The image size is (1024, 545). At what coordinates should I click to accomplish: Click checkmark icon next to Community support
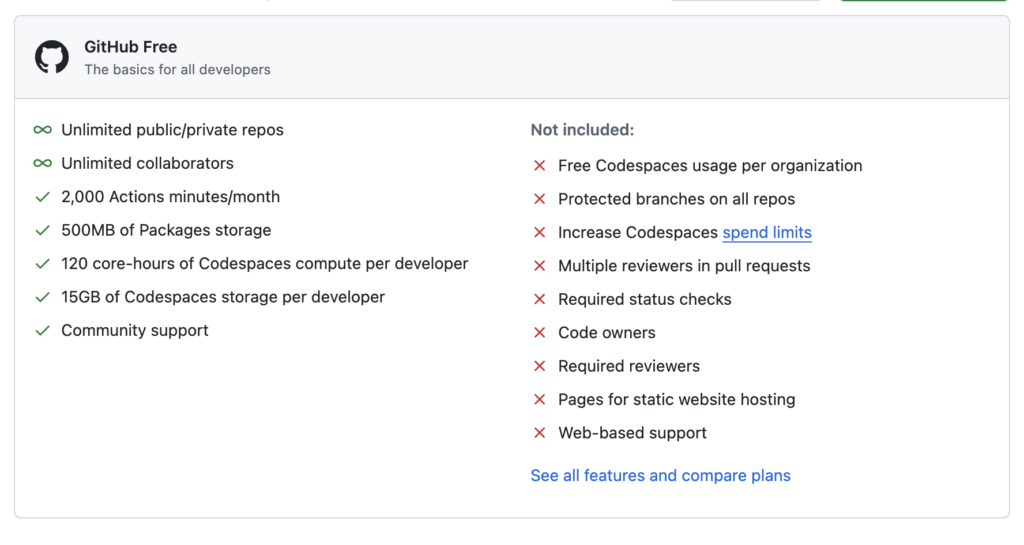click(42, 330)
